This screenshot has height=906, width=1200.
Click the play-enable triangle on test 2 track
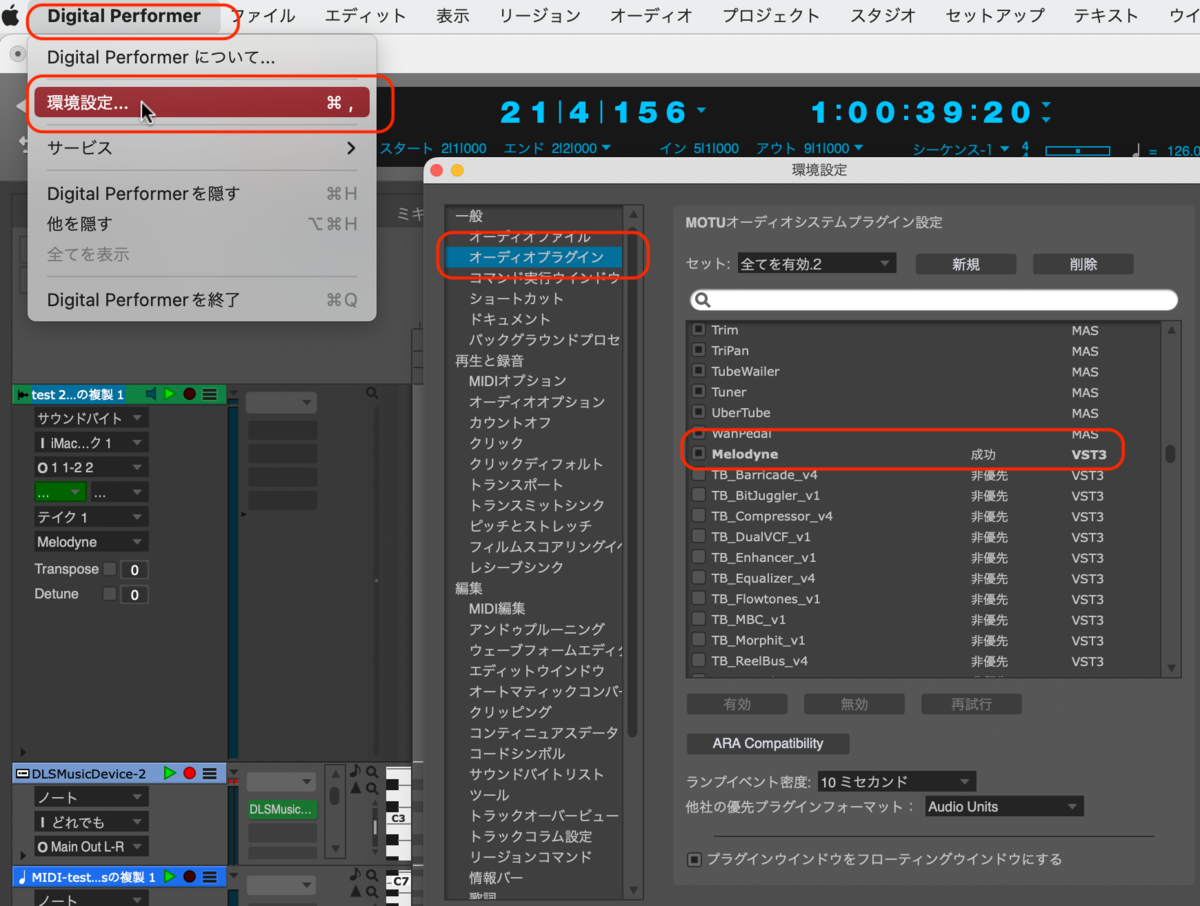click(x=170, y=395)
